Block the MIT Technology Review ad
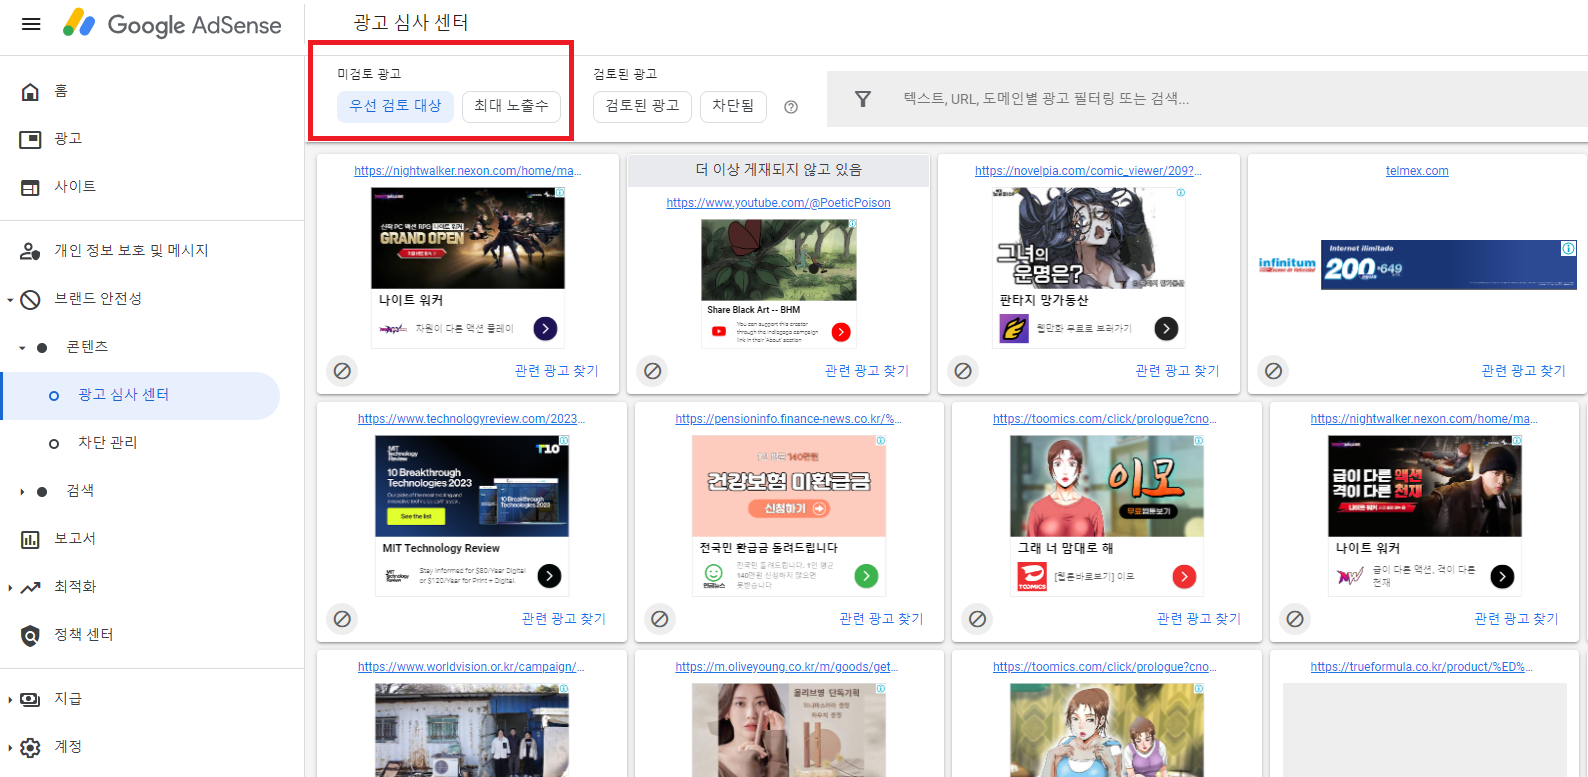The height and width of the screenshot is (777, 1588). pyautogui.click(x=342, y=619)
